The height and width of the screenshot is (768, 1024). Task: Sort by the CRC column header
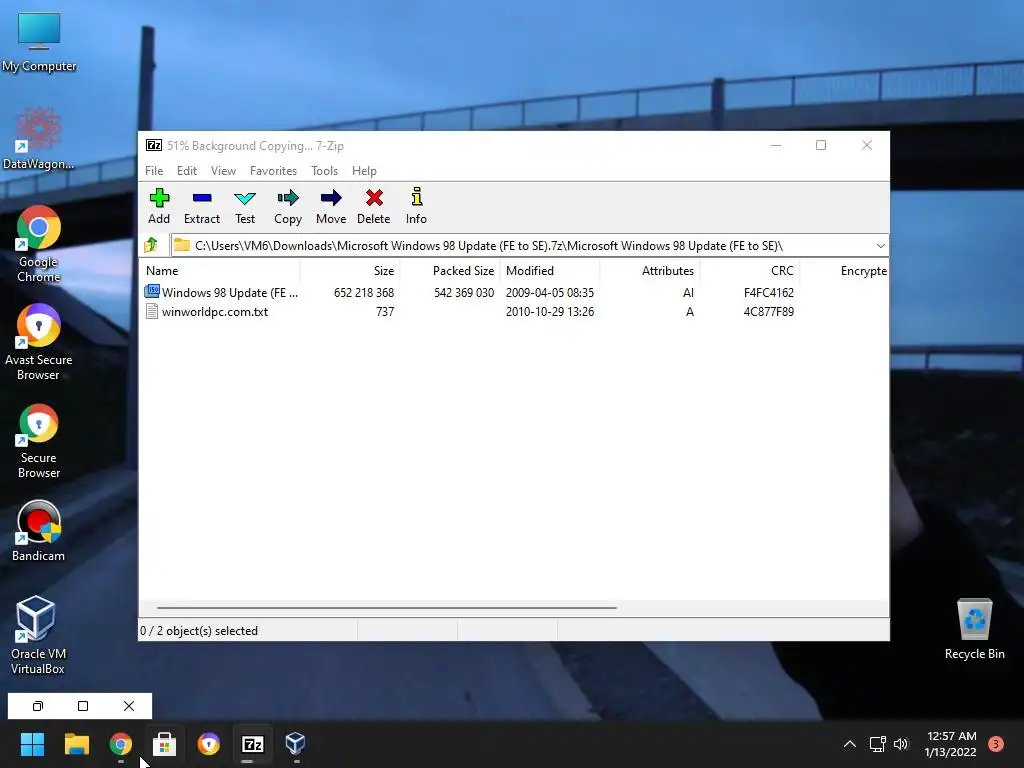tap(750, 270)
